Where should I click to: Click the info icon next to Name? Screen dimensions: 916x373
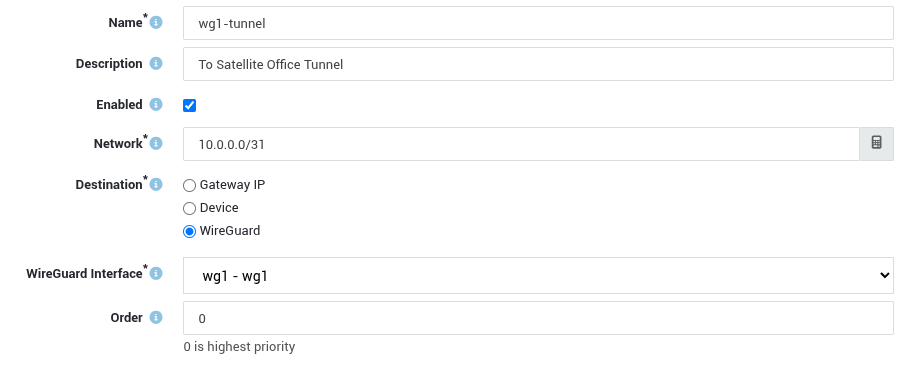[x=156, y=23]
